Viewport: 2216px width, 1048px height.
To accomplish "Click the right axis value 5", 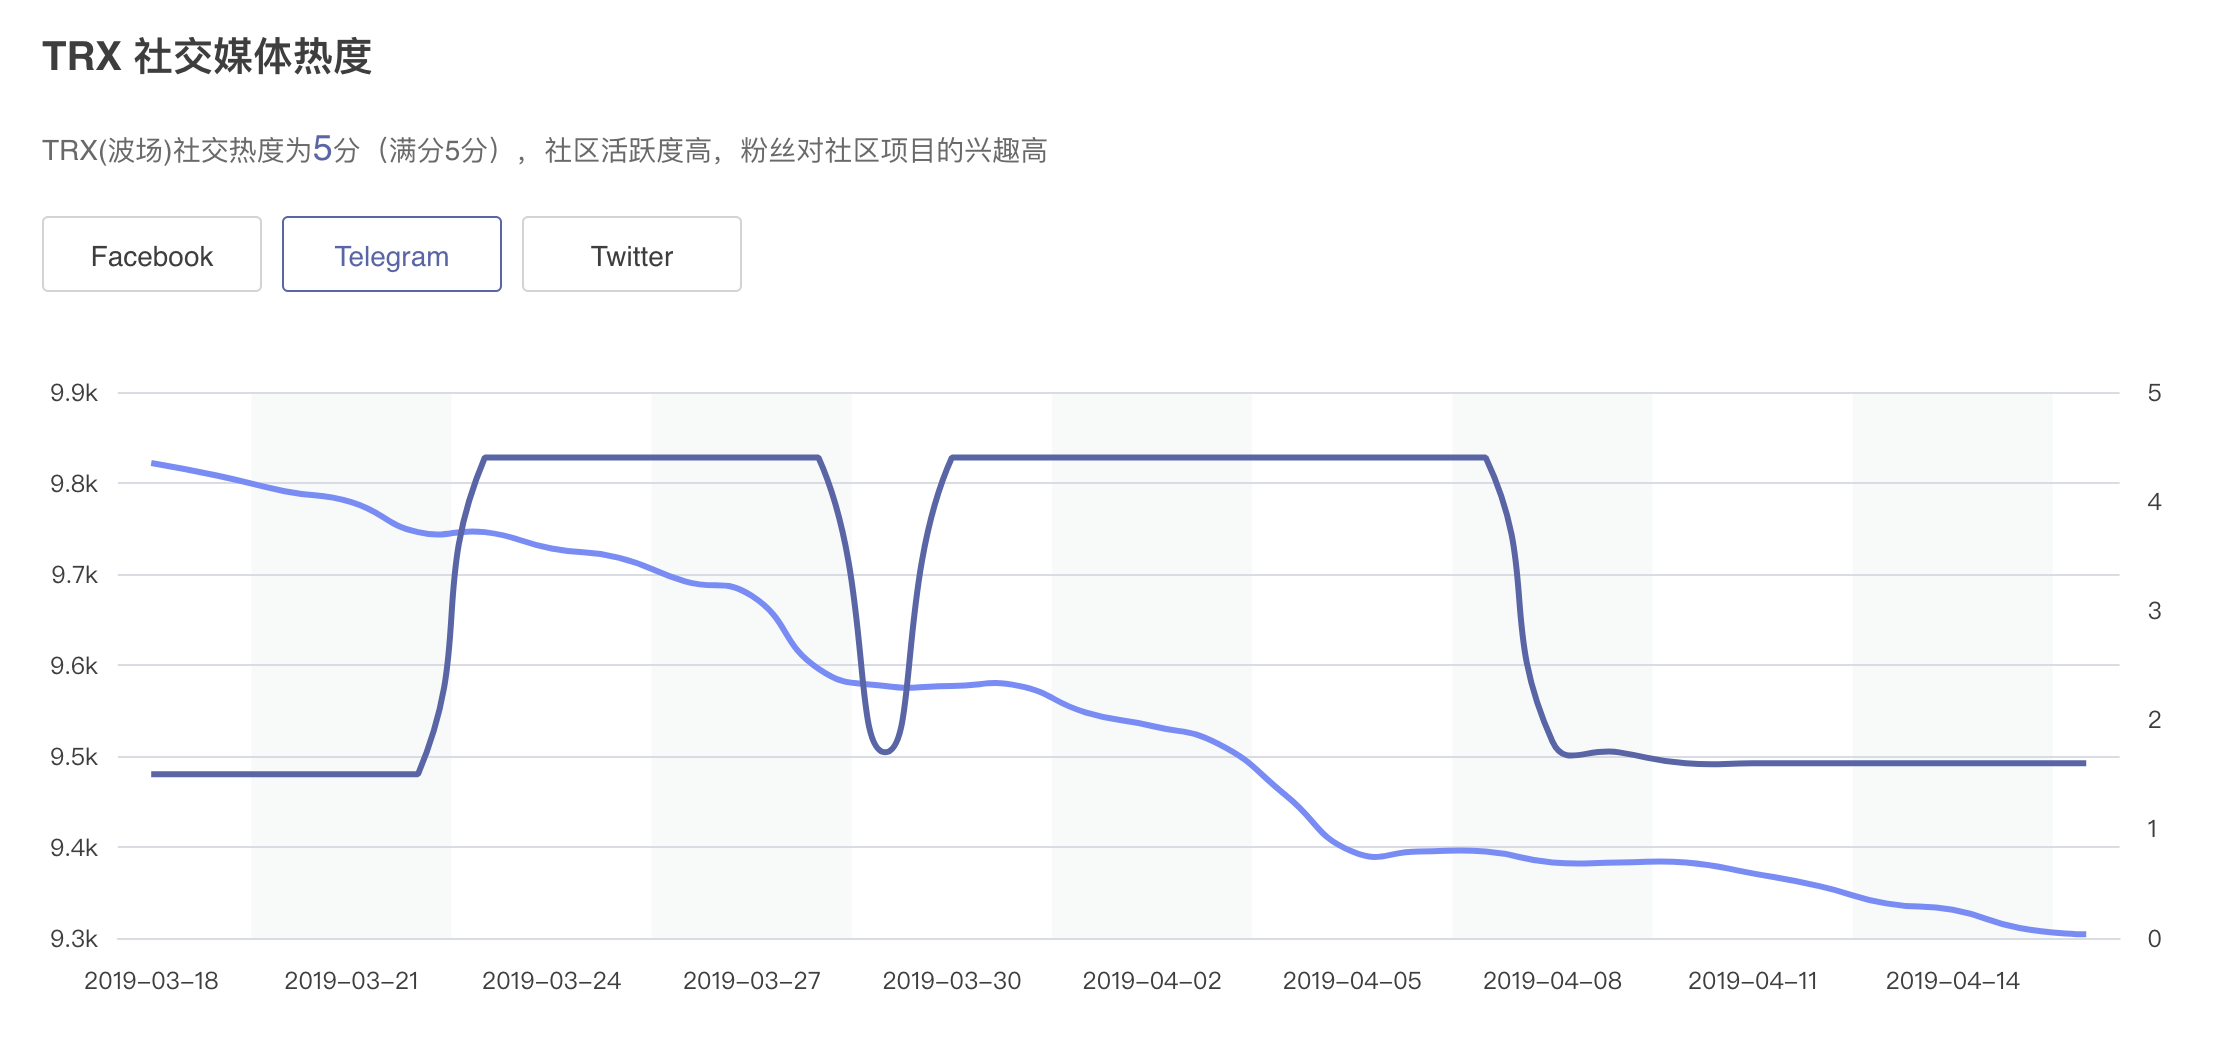I will [2154, 393].
